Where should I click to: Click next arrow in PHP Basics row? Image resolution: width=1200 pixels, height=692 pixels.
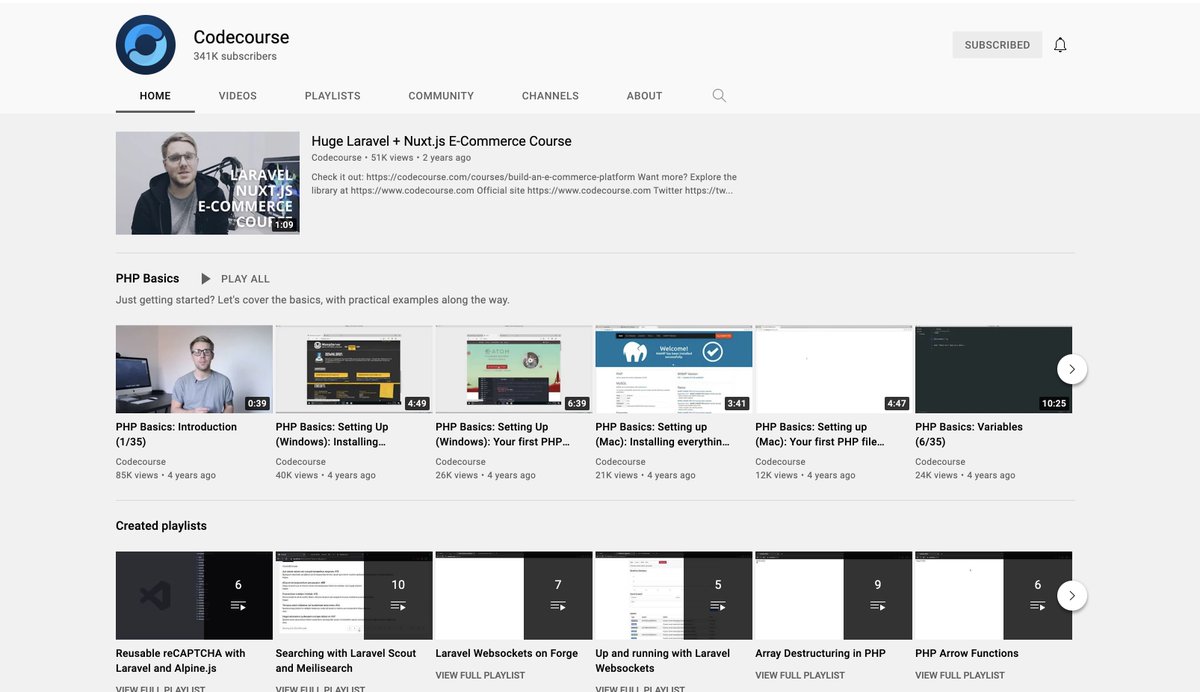(1072, 369)
